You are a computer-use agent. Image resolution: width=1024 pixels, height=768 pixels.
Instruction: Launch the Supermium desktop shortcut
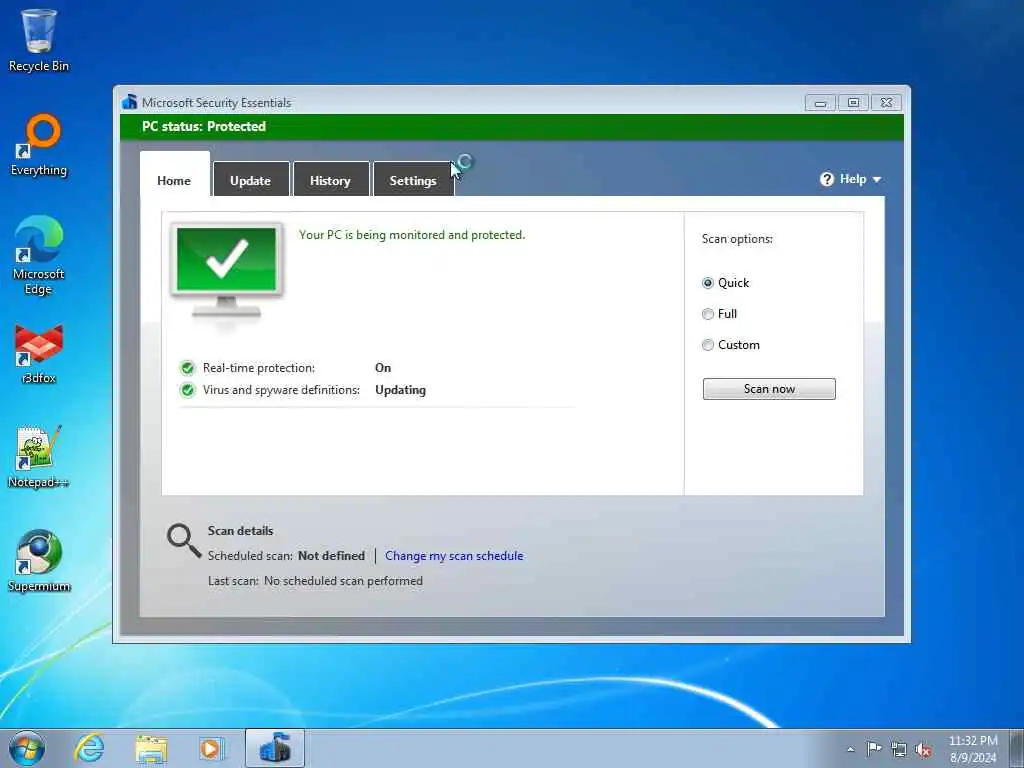(39, 561)
